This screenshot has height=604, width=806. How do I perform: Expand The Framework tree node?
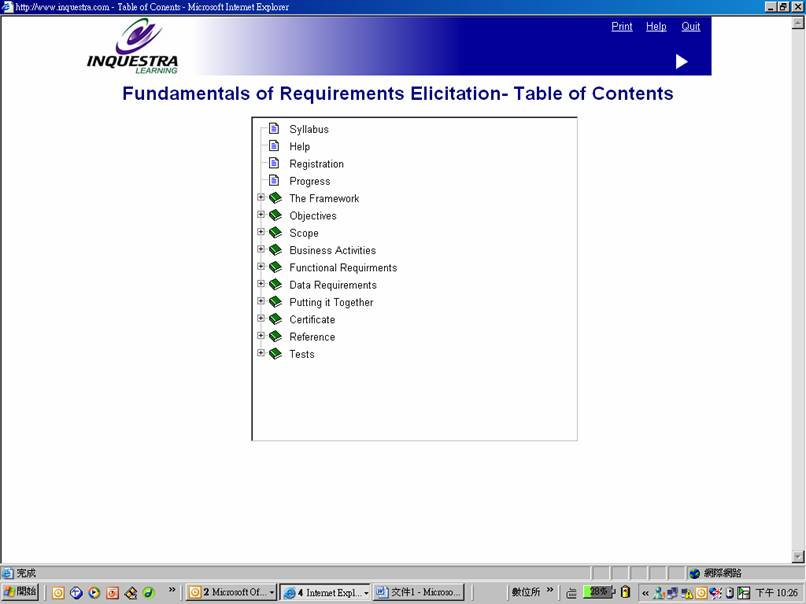click(x=261, y=198)
